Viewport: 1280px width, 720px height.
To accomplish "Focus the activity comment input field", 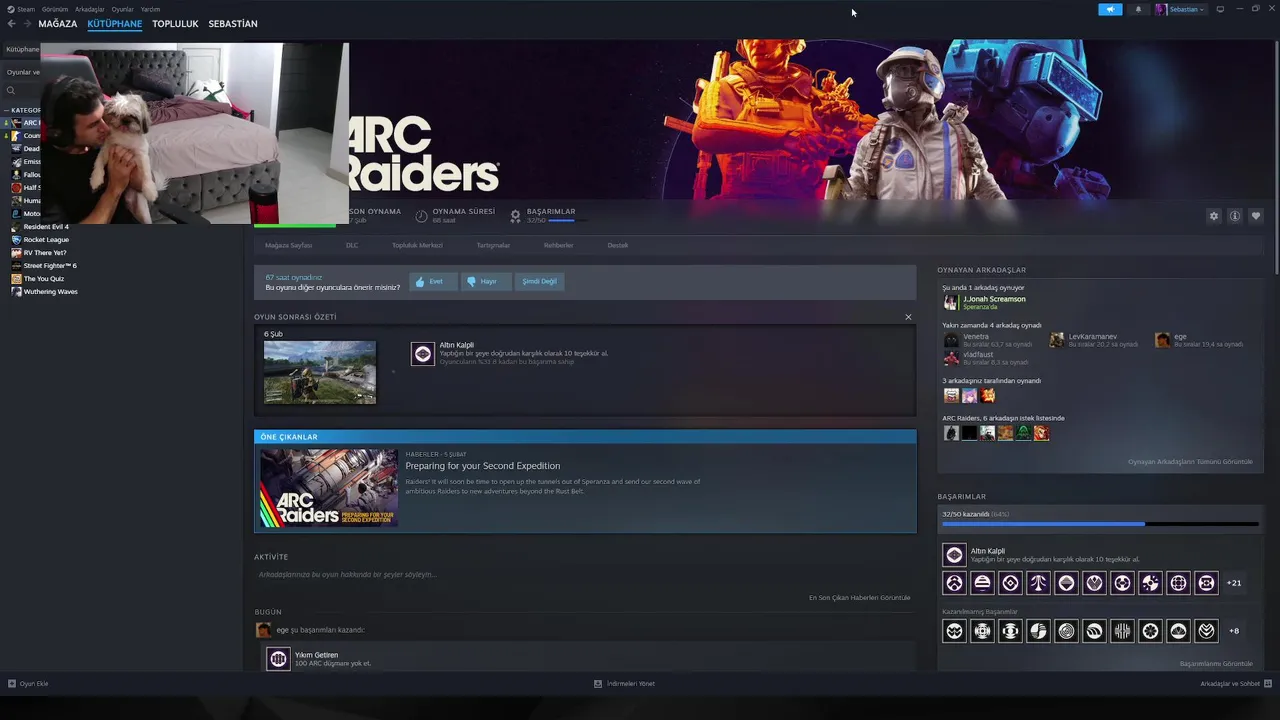I will [x=585, y=575].
